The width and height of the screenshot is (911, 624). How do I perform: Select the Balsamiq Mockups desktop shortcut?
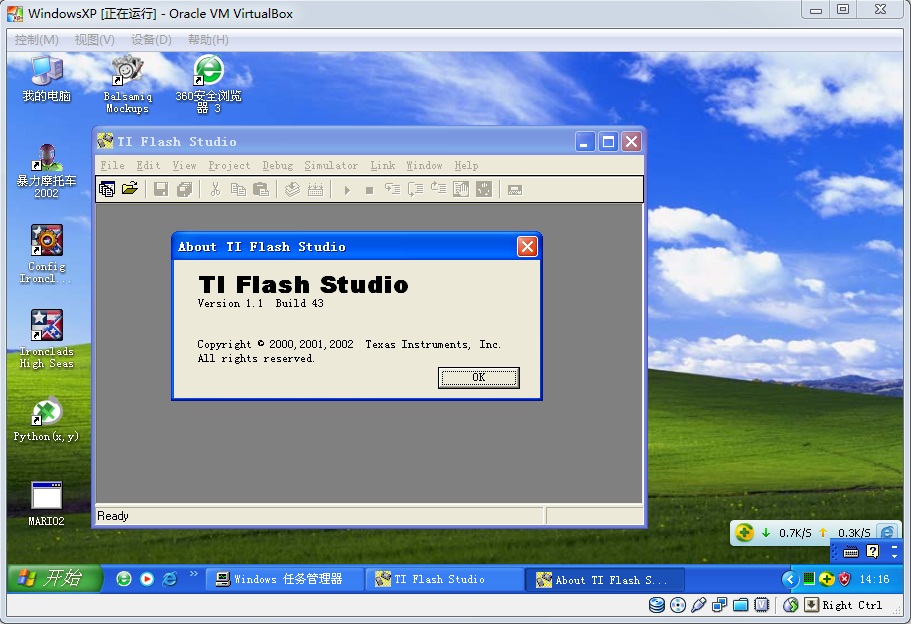pos(127,85)
